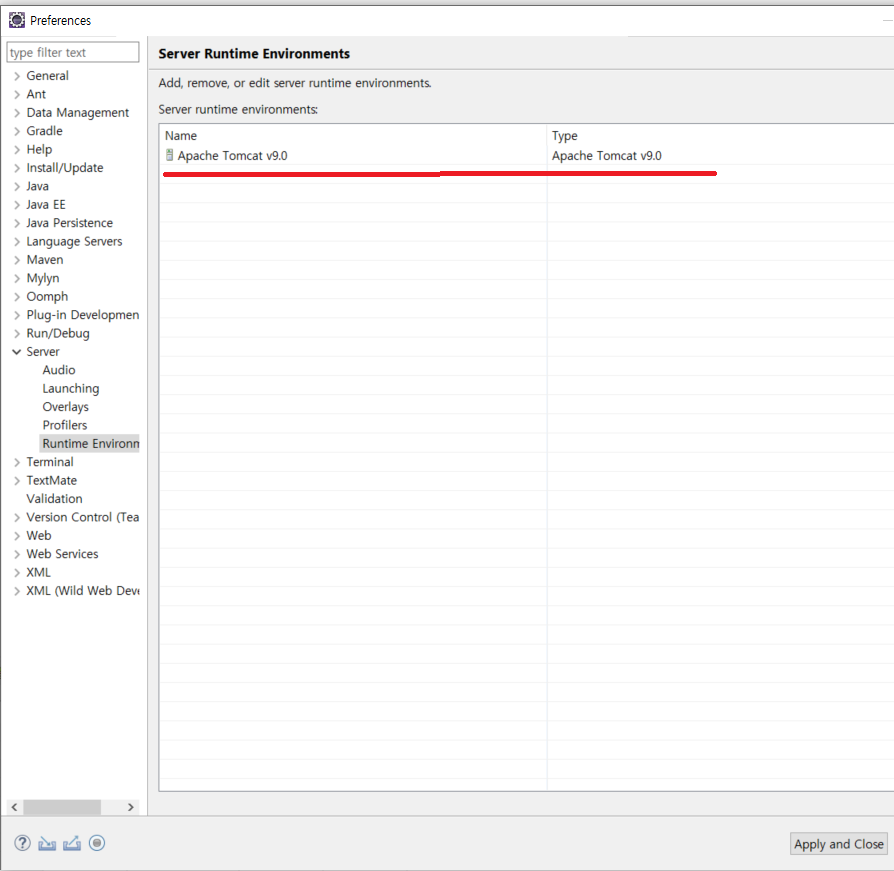The width and height of the screenshot is (894, 871).
Task: Select Launching under Server
Action: point(71,389)
